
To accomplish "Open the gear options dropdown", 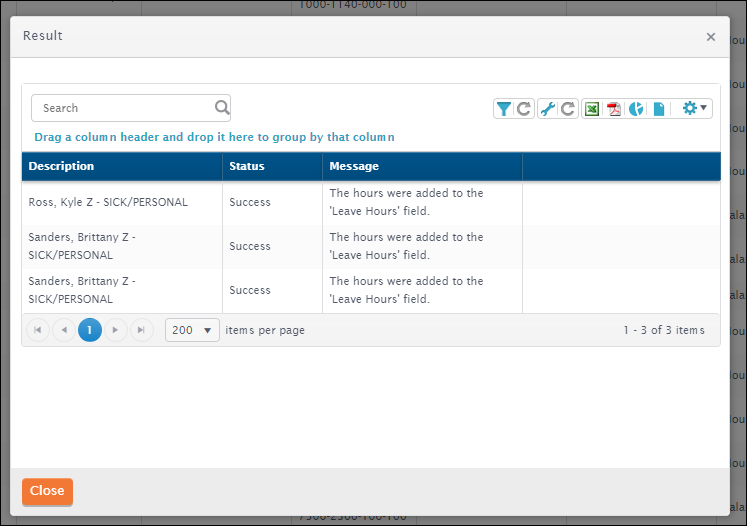I will (x=694, y=108).
